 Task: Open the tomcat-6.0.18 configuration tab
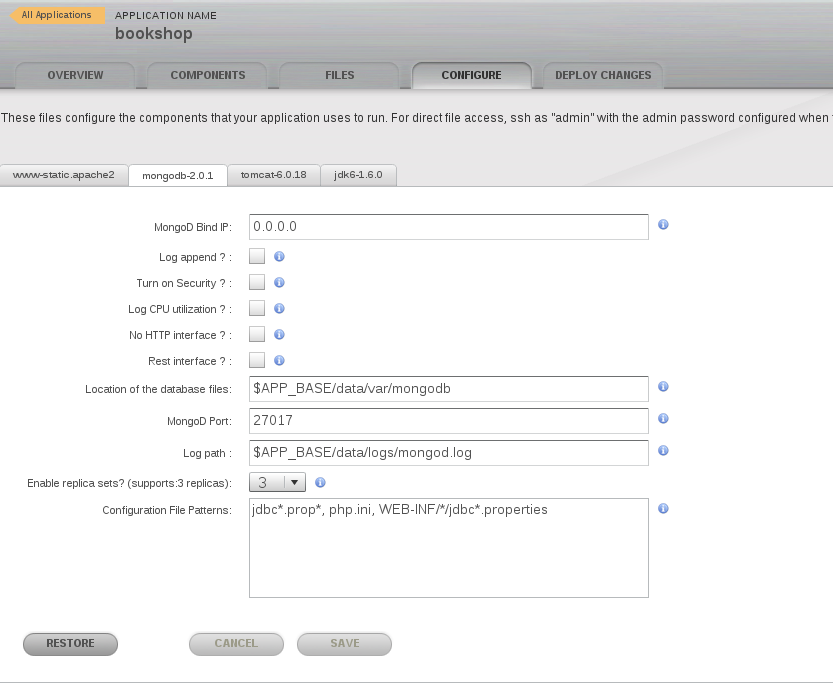pos(273,175)
